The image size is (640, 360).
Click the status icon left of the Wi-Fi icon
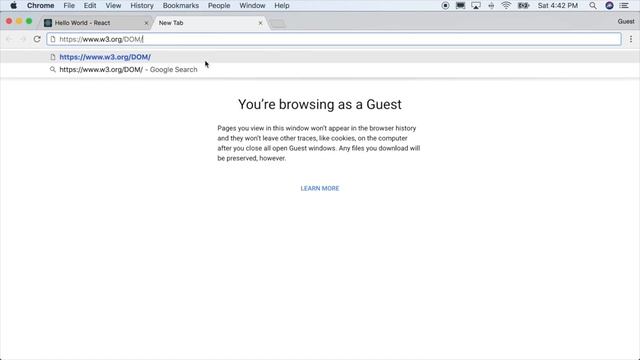coord(491,5)
